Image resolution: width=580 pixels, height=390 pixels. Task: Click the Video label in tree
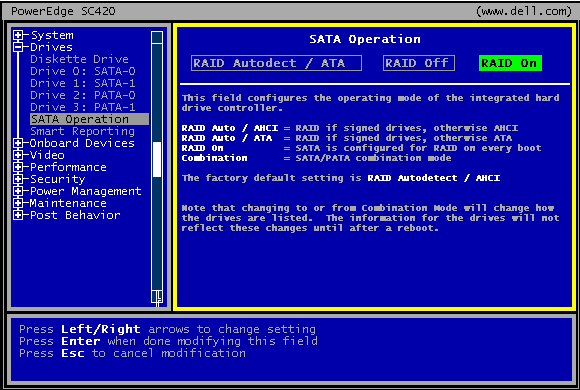[47, 155]
